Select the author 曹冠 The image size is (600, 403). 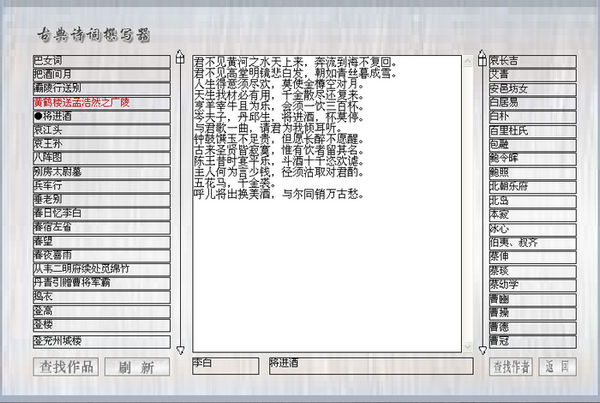tap(533, 341)
